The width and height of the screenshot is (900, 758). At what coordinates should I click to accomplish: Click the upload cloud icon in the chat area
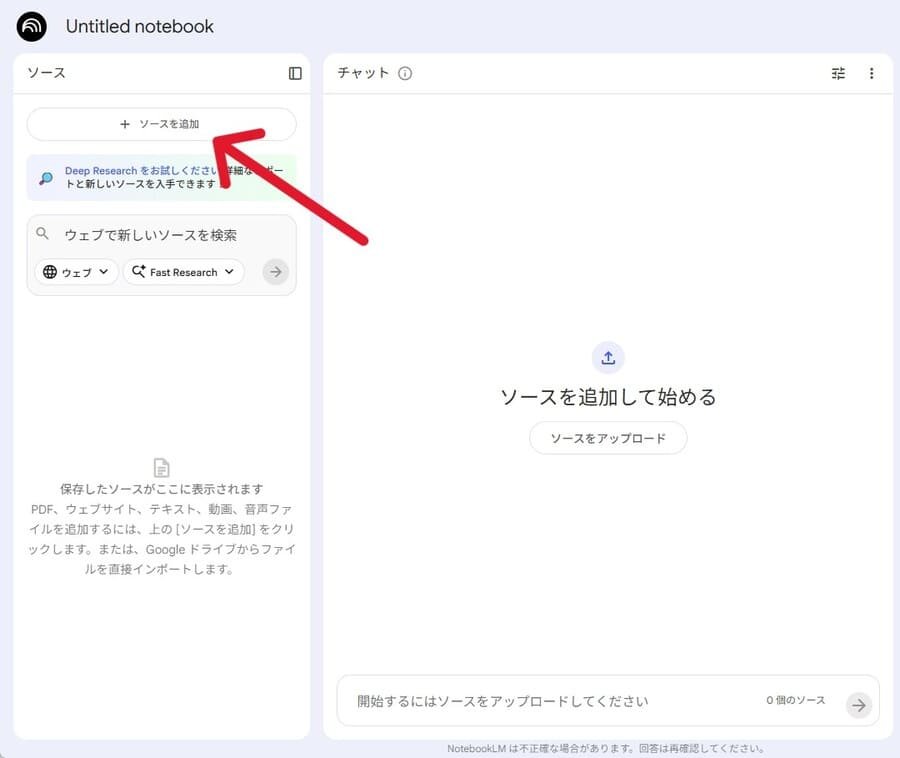click(x=608, y=357)
